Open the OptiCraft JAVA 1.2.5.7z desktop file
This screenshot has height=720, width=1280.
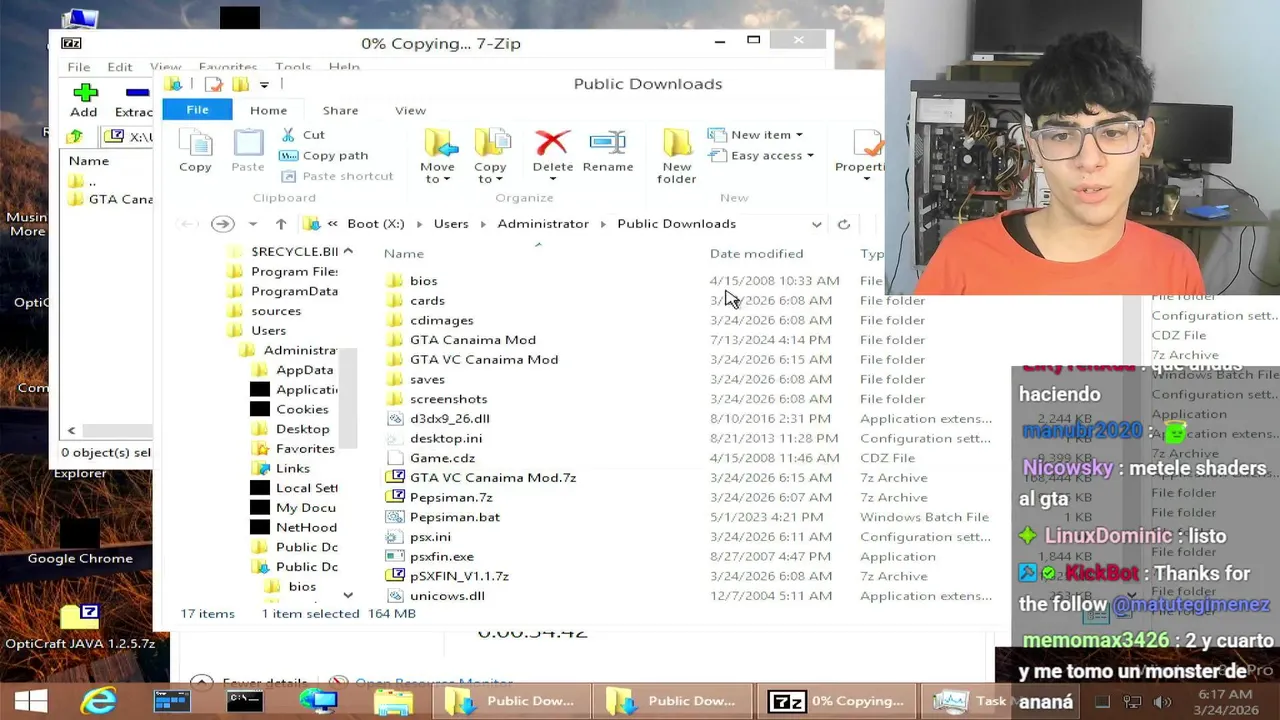[x=80, y=627]
